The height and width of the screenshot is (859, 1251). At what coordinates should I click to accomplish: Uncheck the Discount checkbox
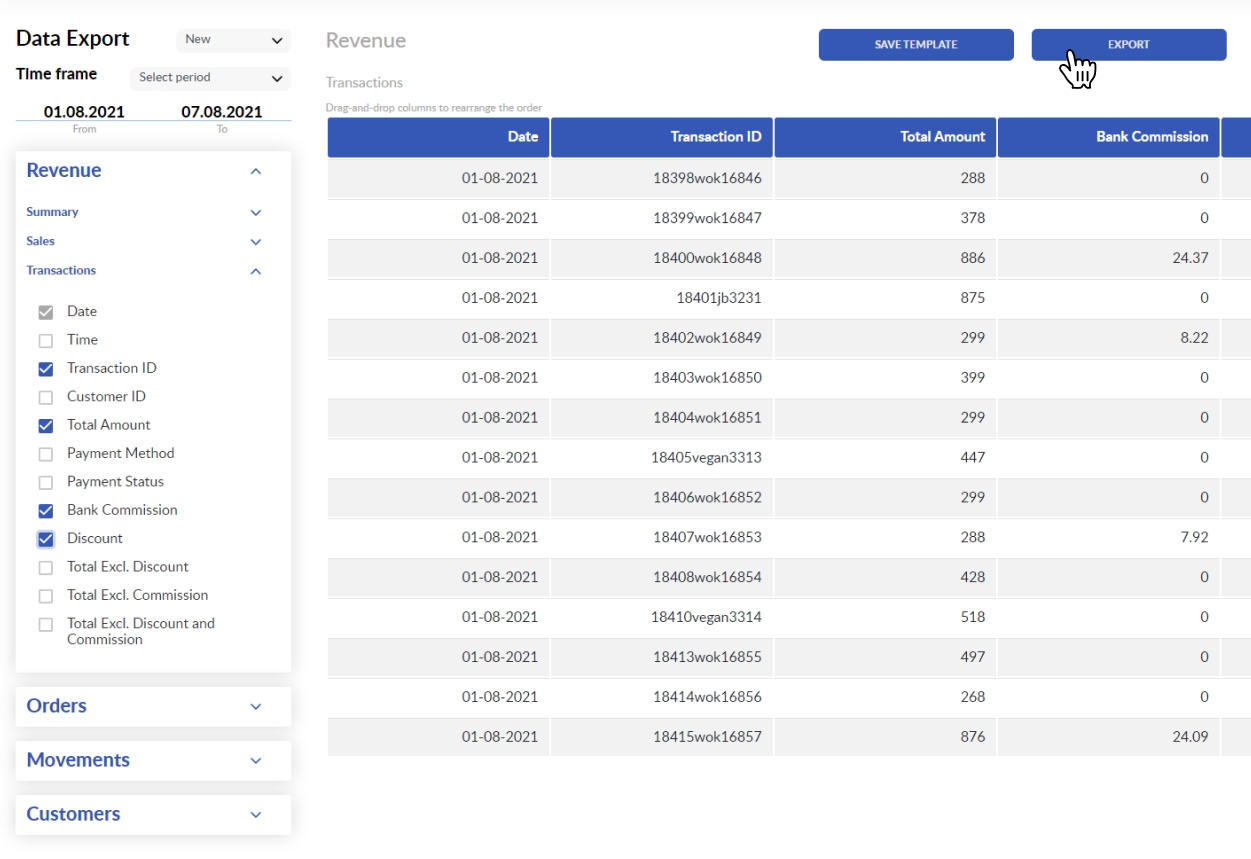[x=46, y=539]
